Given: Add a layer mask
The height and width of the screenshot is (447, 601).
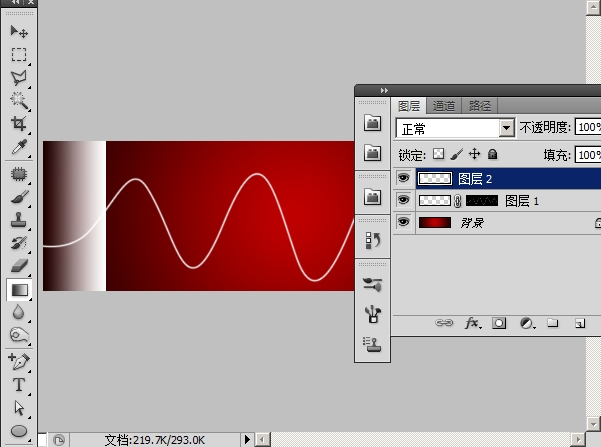Looking at the screenshot, I should click(499, 323).
